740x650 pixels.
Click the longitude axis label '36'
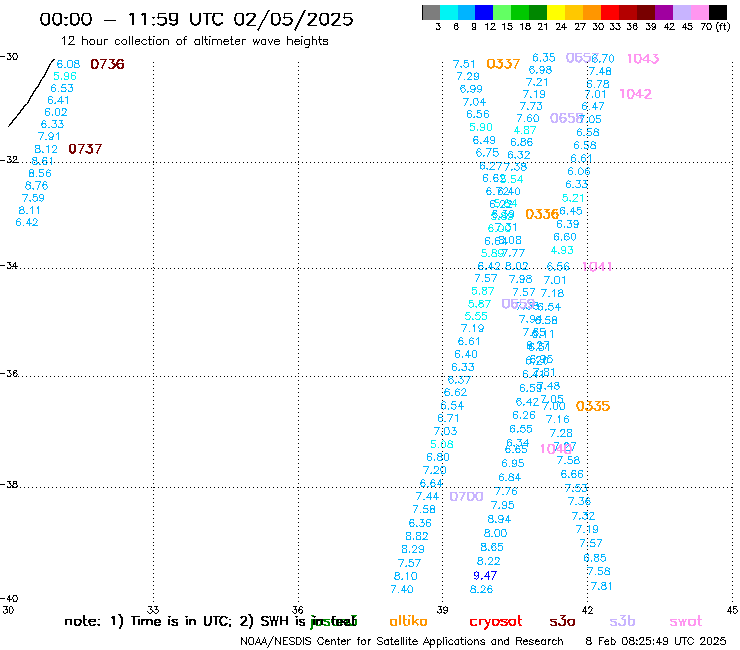pyautogui.click(x=298, y=610)
